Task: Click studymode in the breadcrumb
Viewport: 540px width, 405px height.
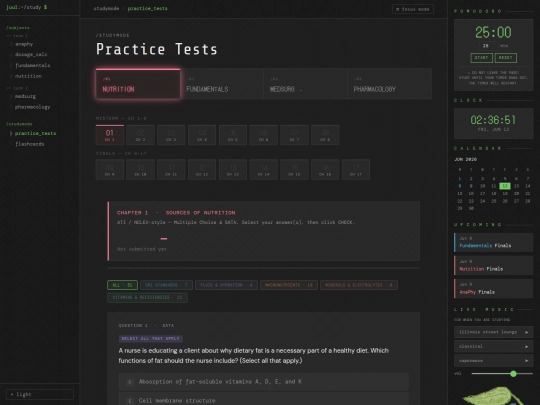Action: [x=106, y=9]
